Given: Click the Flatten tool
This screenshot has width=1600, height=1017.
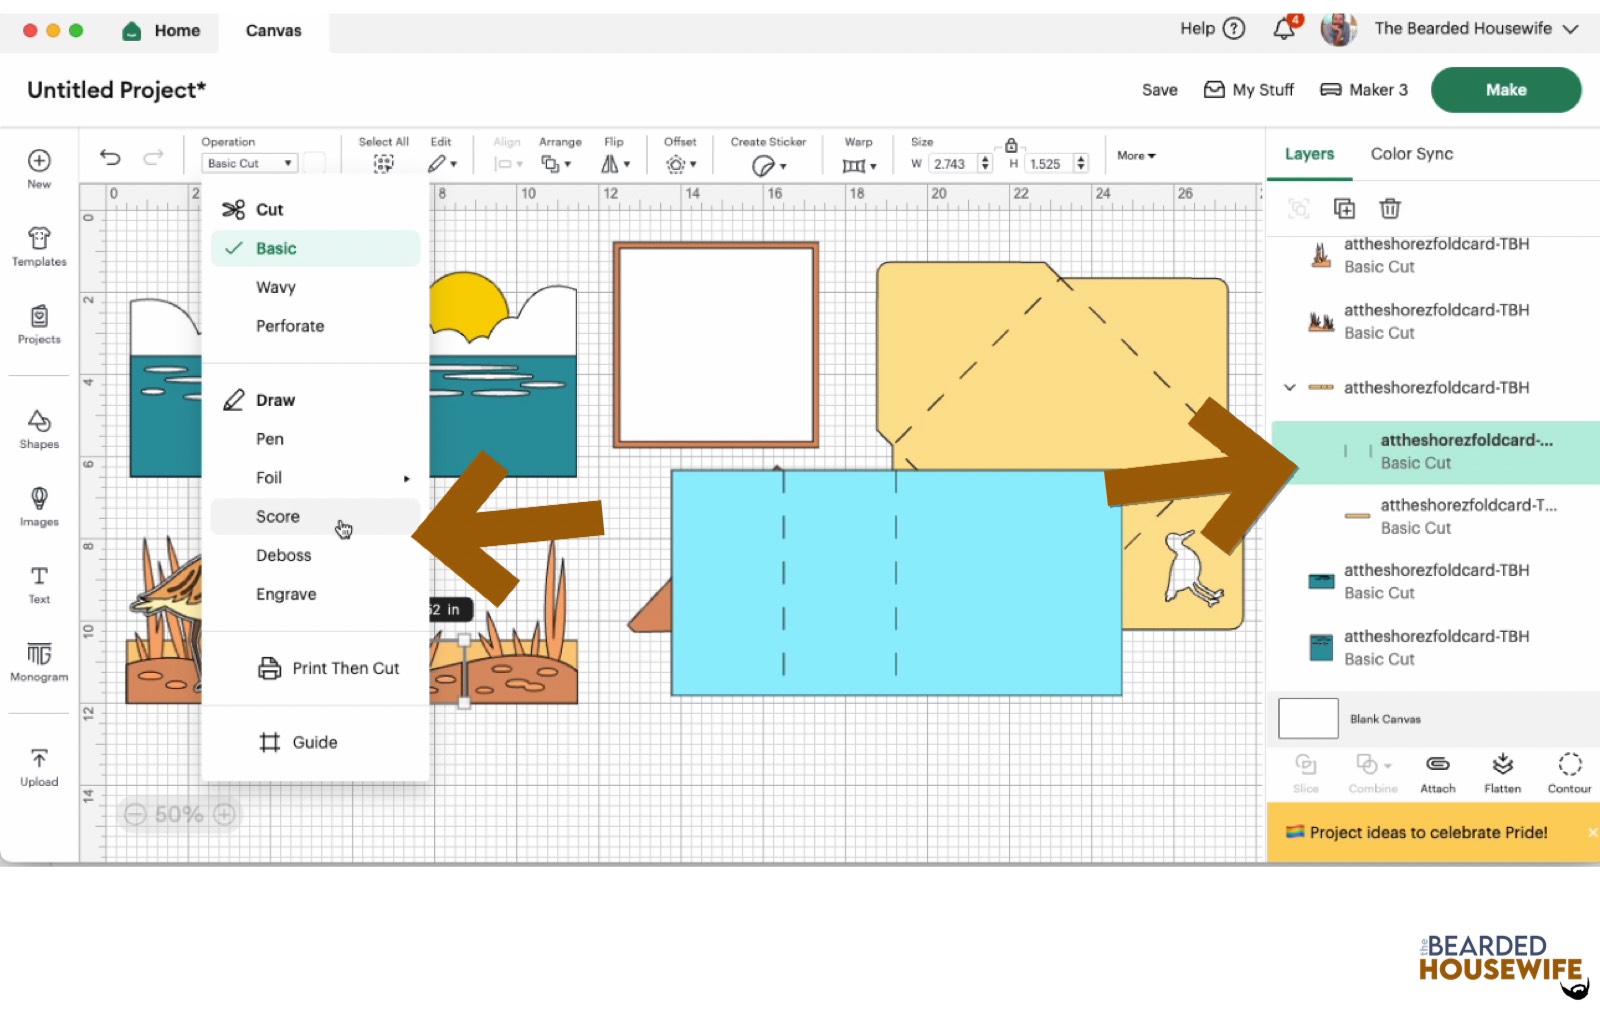Looking at the screenshot, I should pyautogui.click(x=1502, y=773).
